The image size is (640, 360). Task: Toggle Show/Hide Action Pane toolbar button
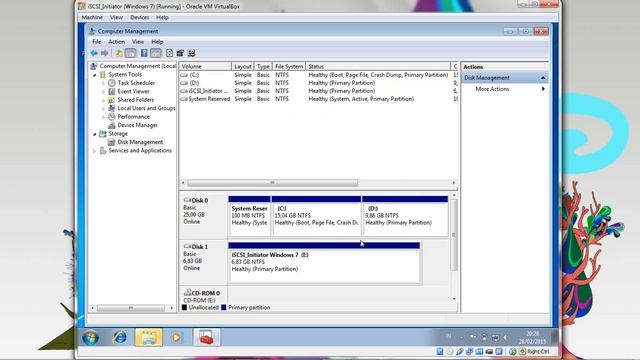156,53
